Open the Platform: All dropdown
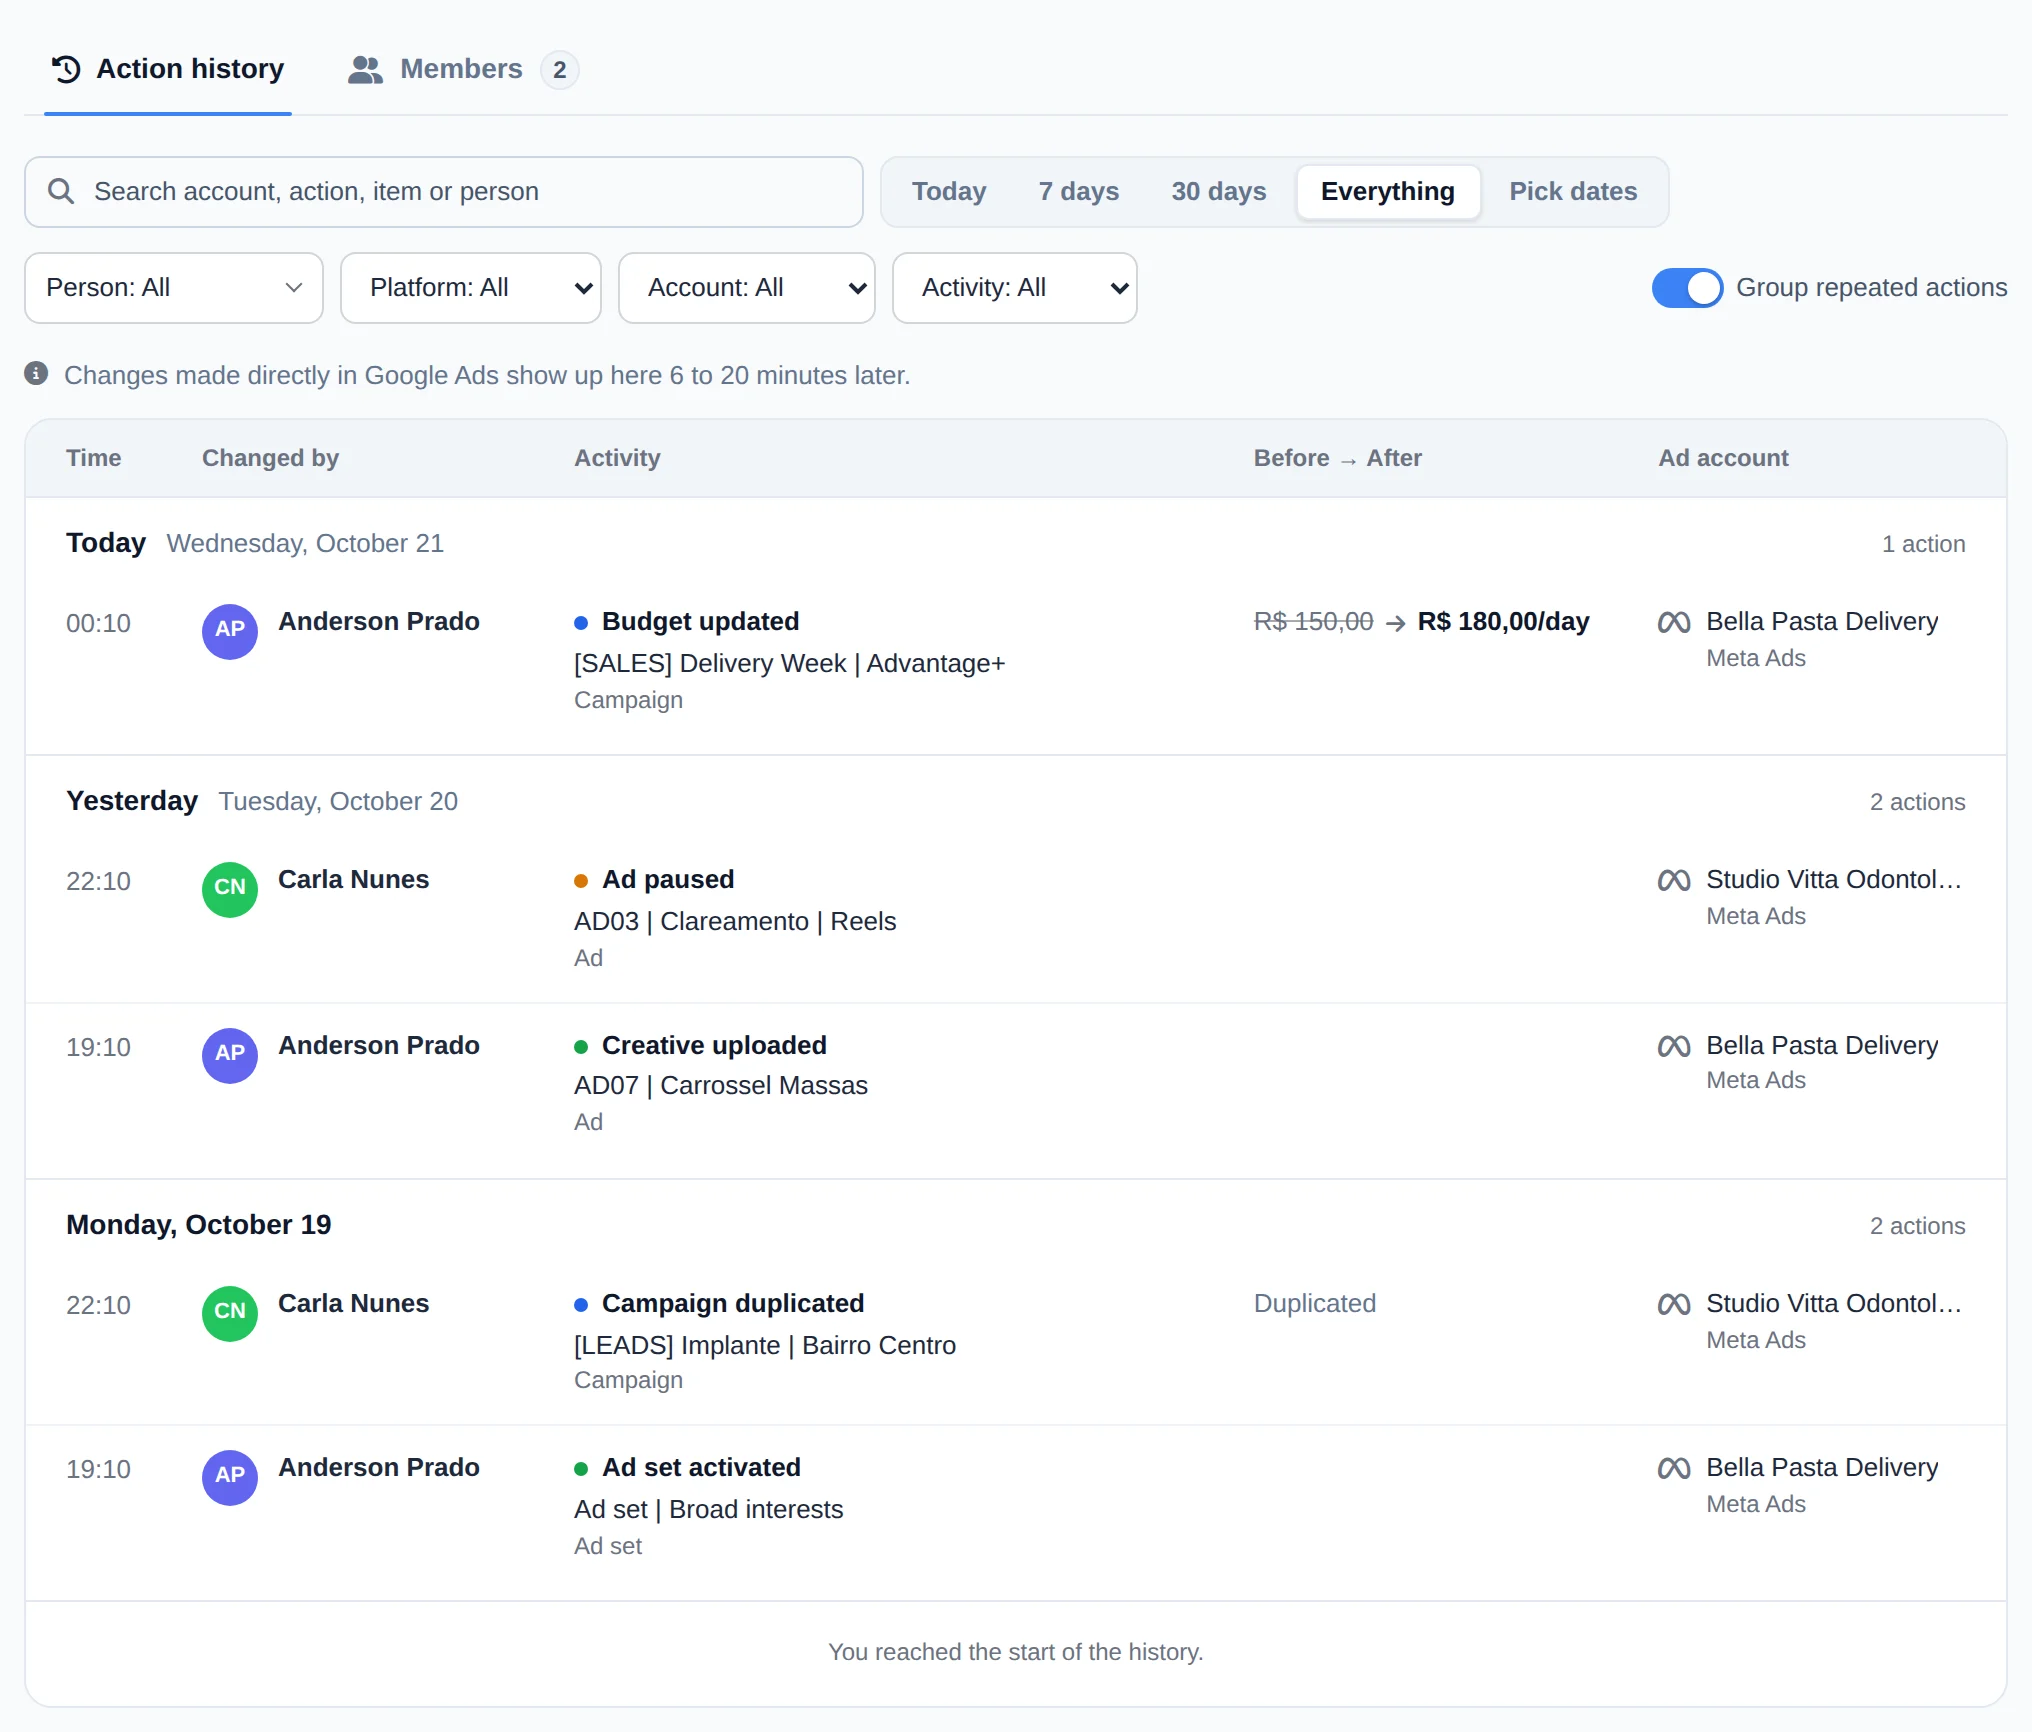The image size is (2032, 1732). pos(471,288)
